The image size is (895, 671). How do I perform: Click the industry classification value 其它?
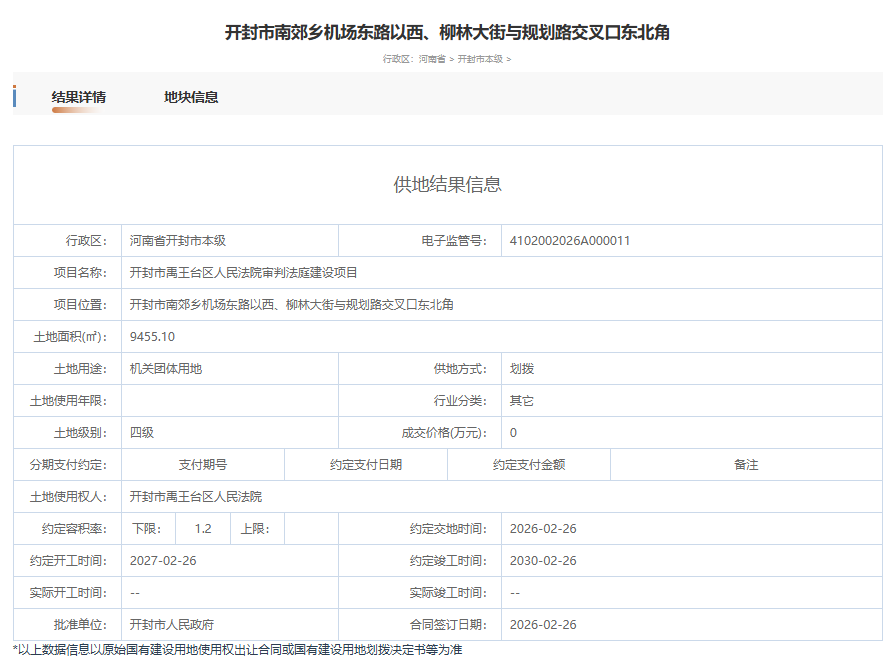click(x=522, y=401)
